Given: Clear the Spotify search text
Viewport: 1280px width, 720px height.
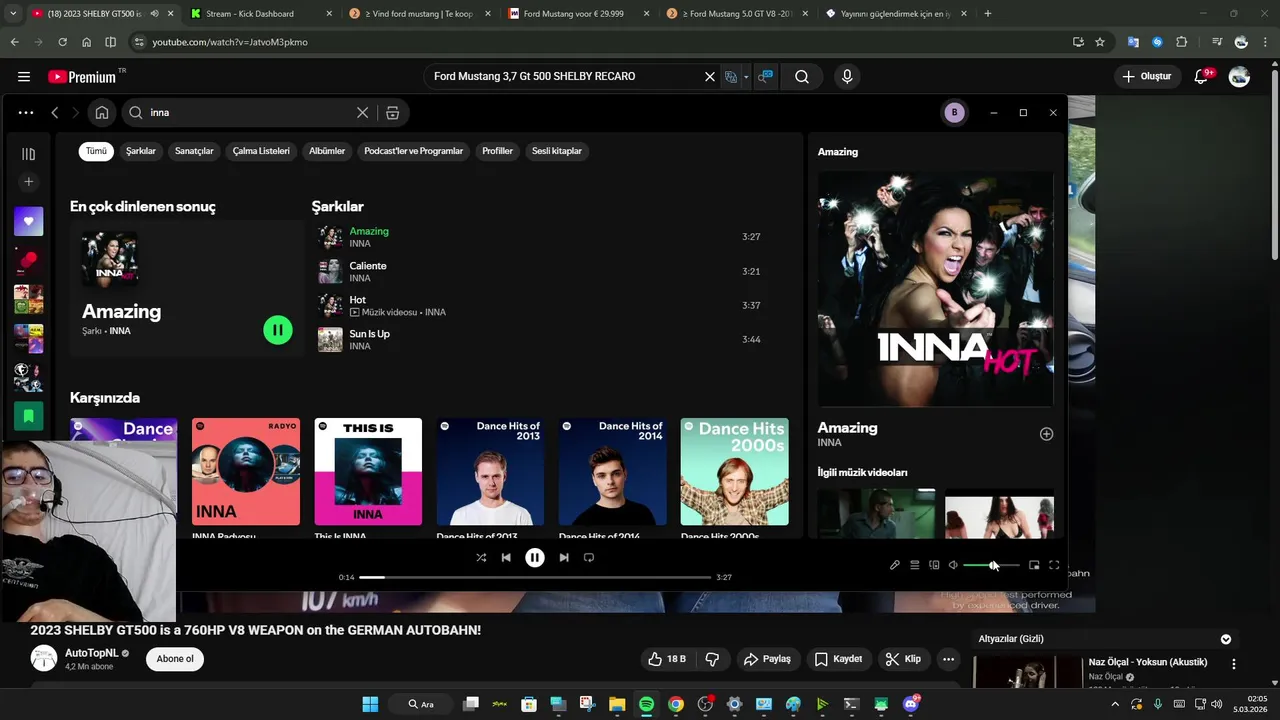Looking at the screenshot, I should [362, 113].
